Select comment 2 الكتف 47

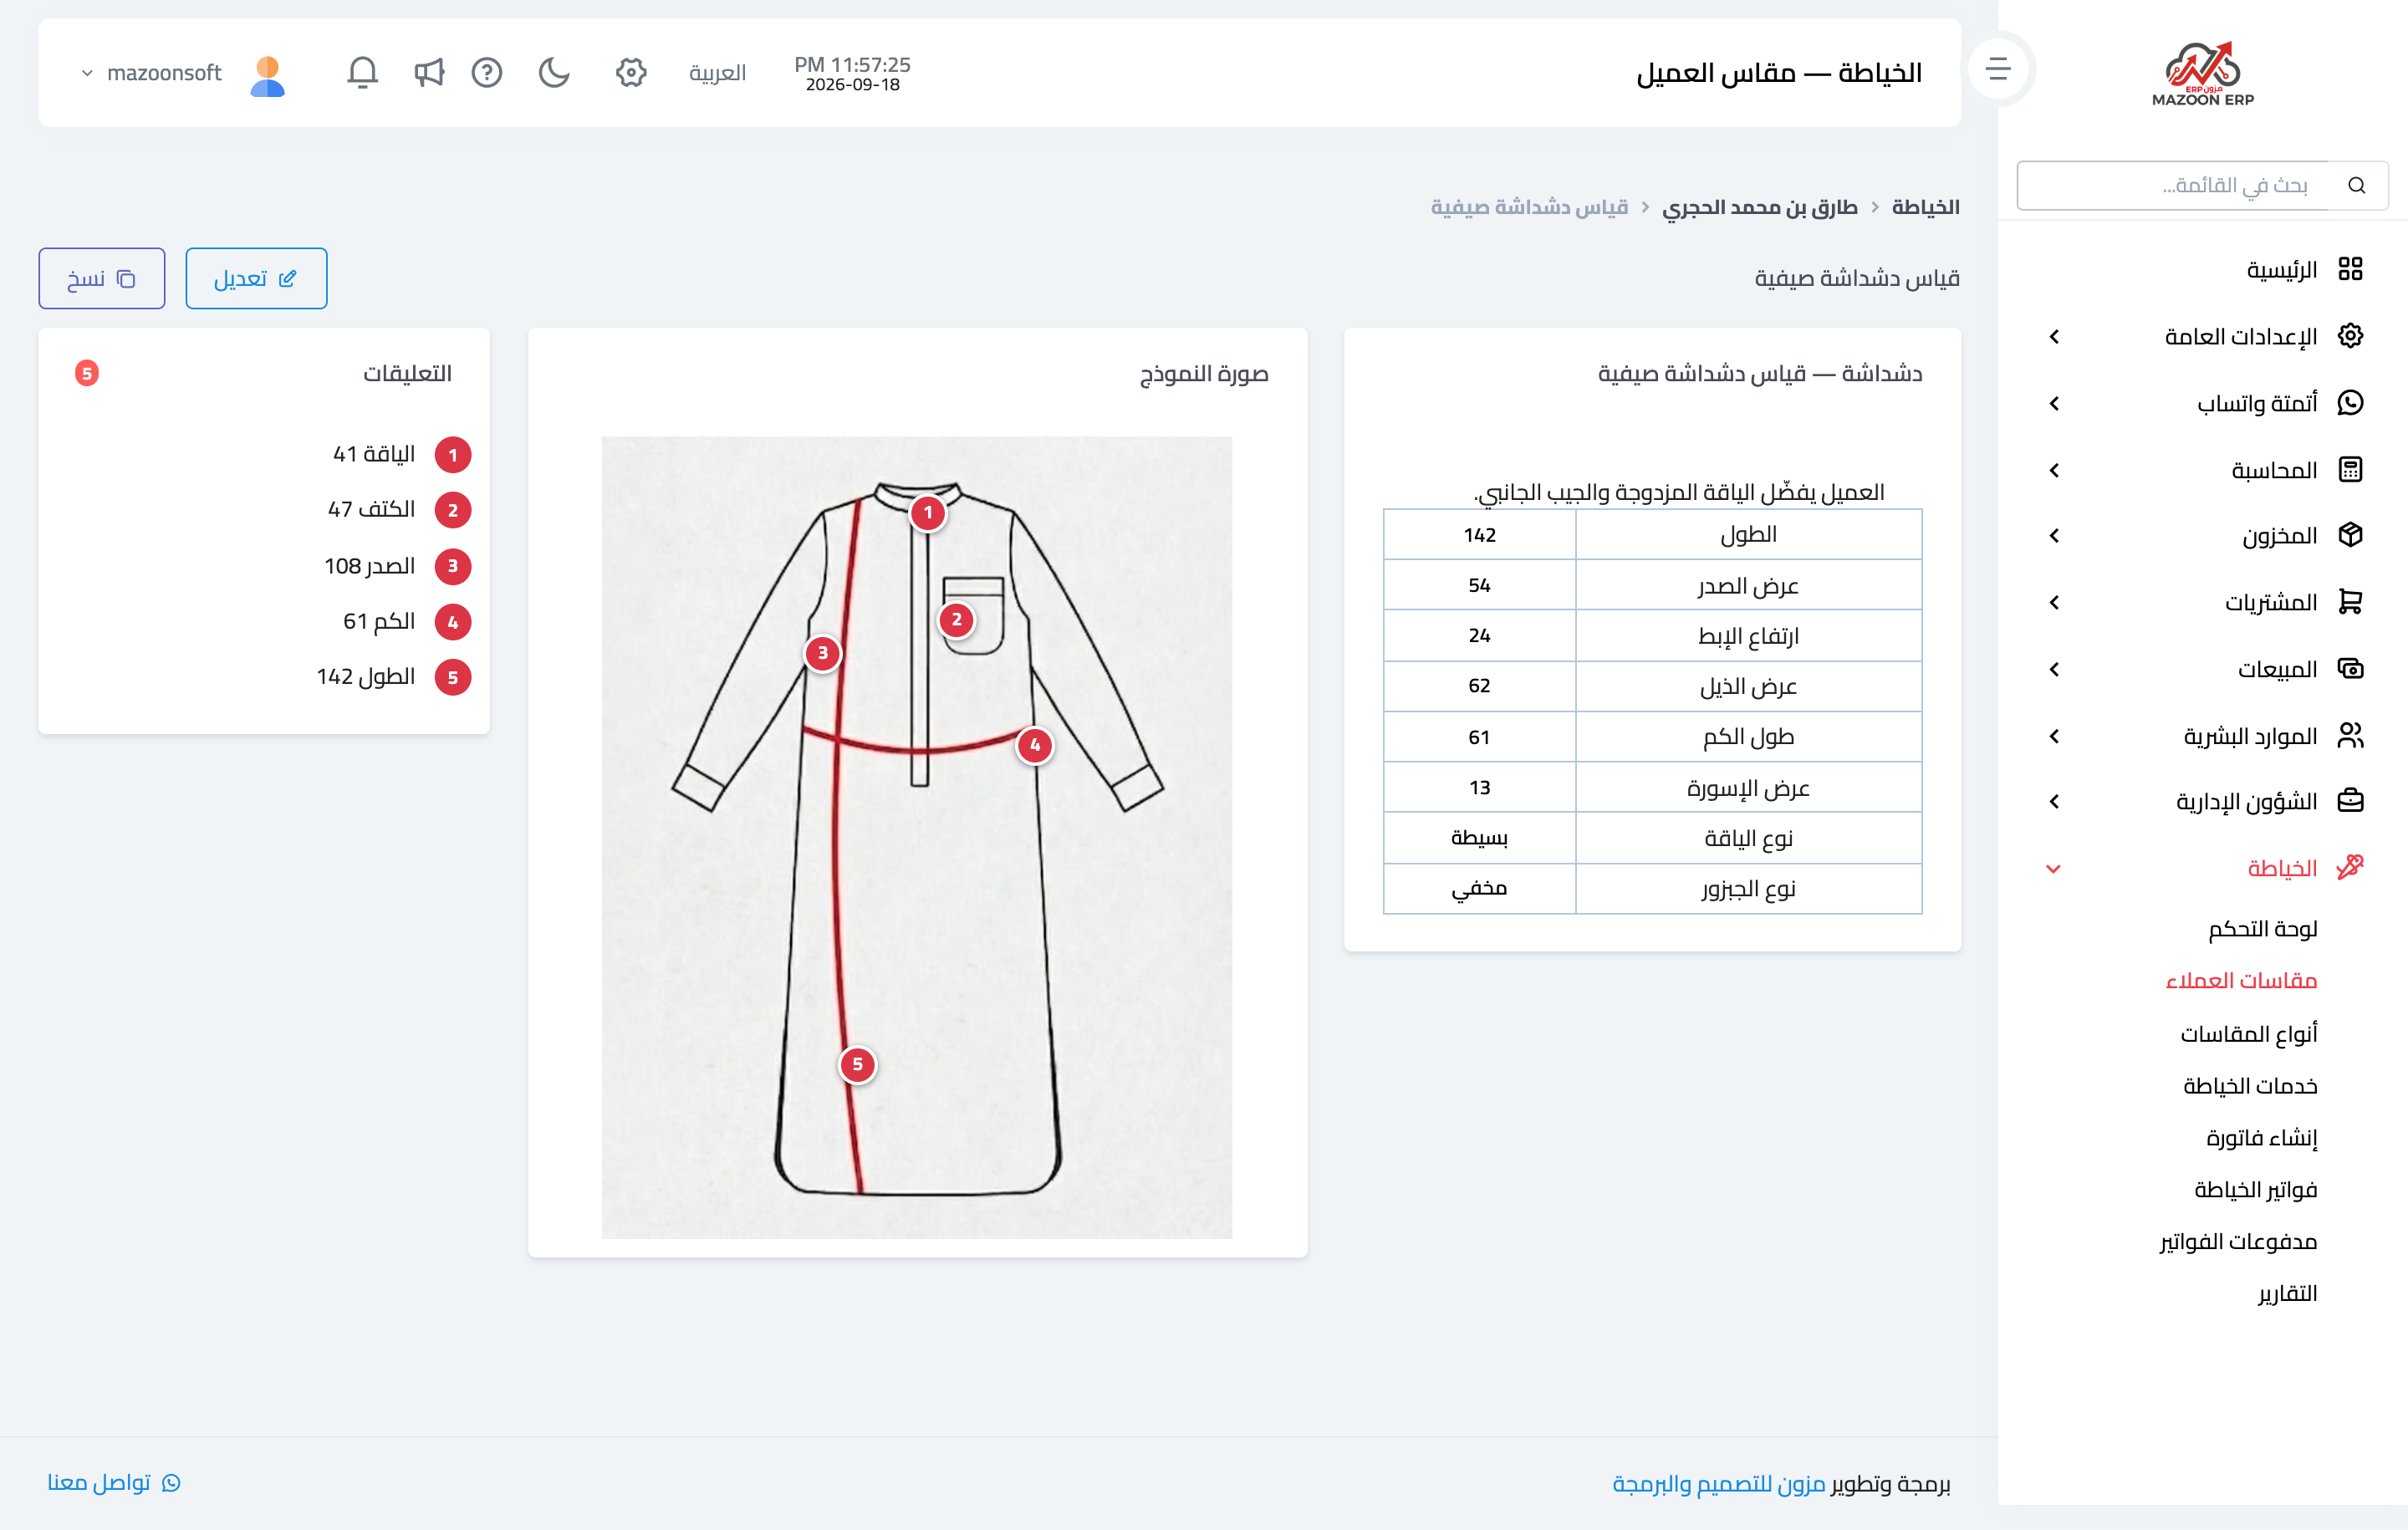point(399,510)
